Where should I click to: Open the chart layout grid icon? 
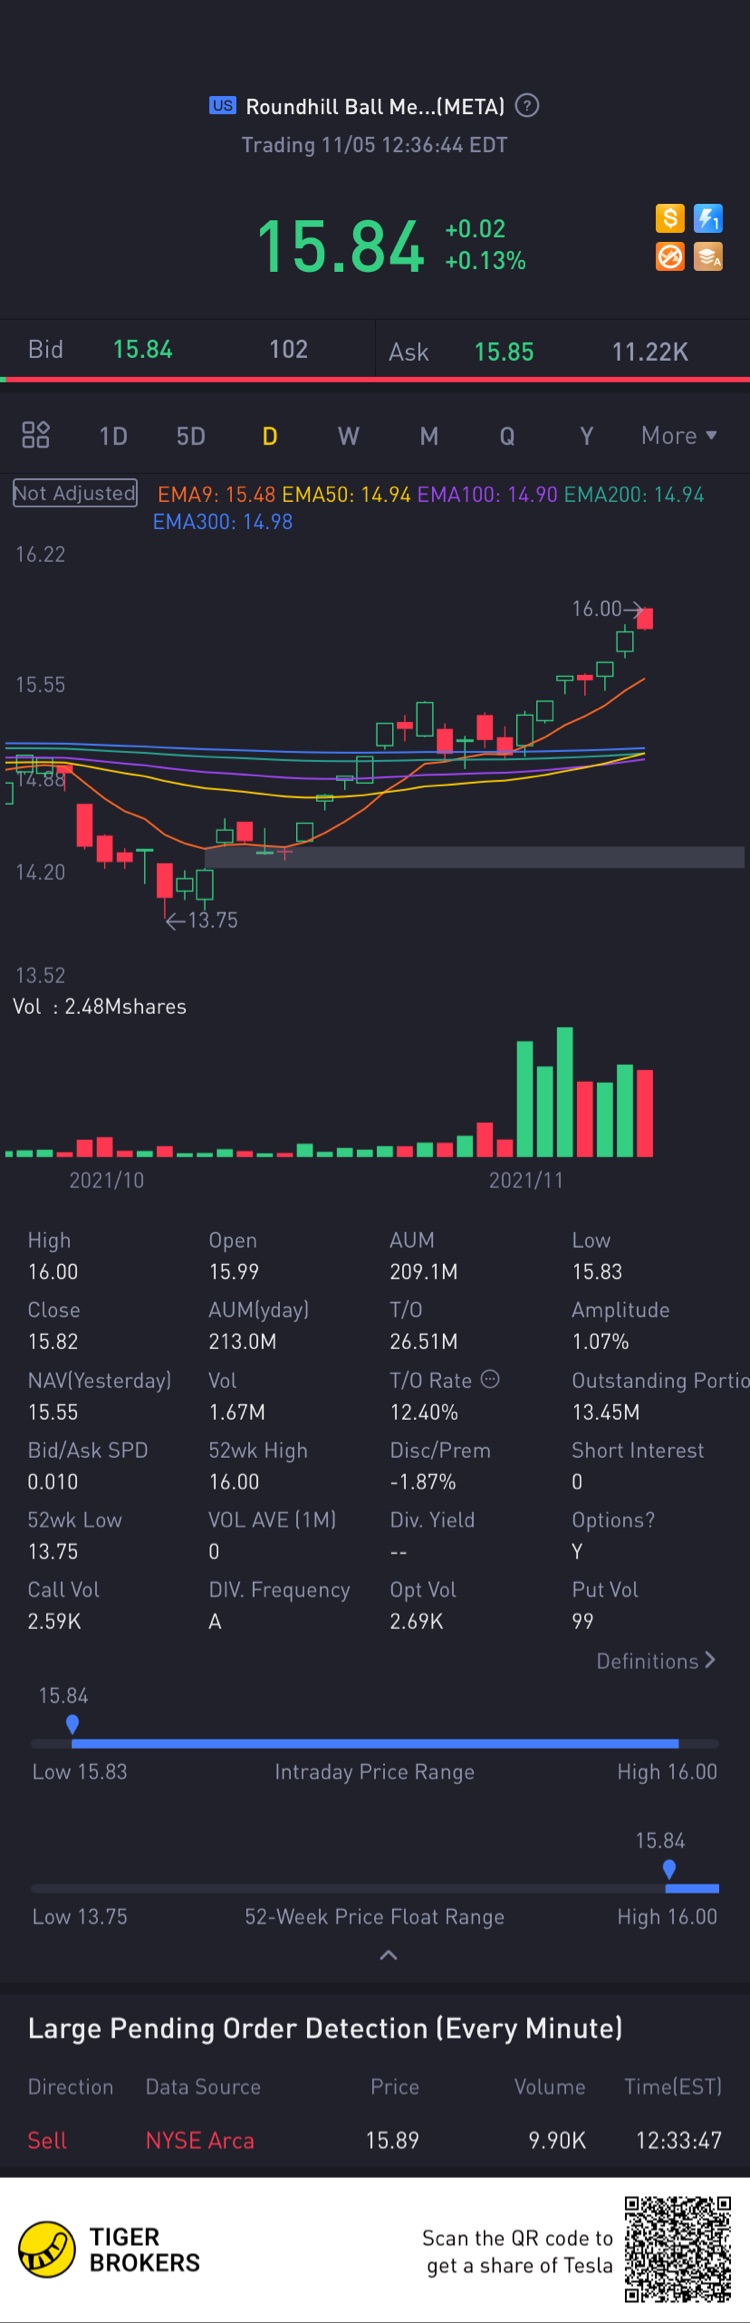pos(36,435)
